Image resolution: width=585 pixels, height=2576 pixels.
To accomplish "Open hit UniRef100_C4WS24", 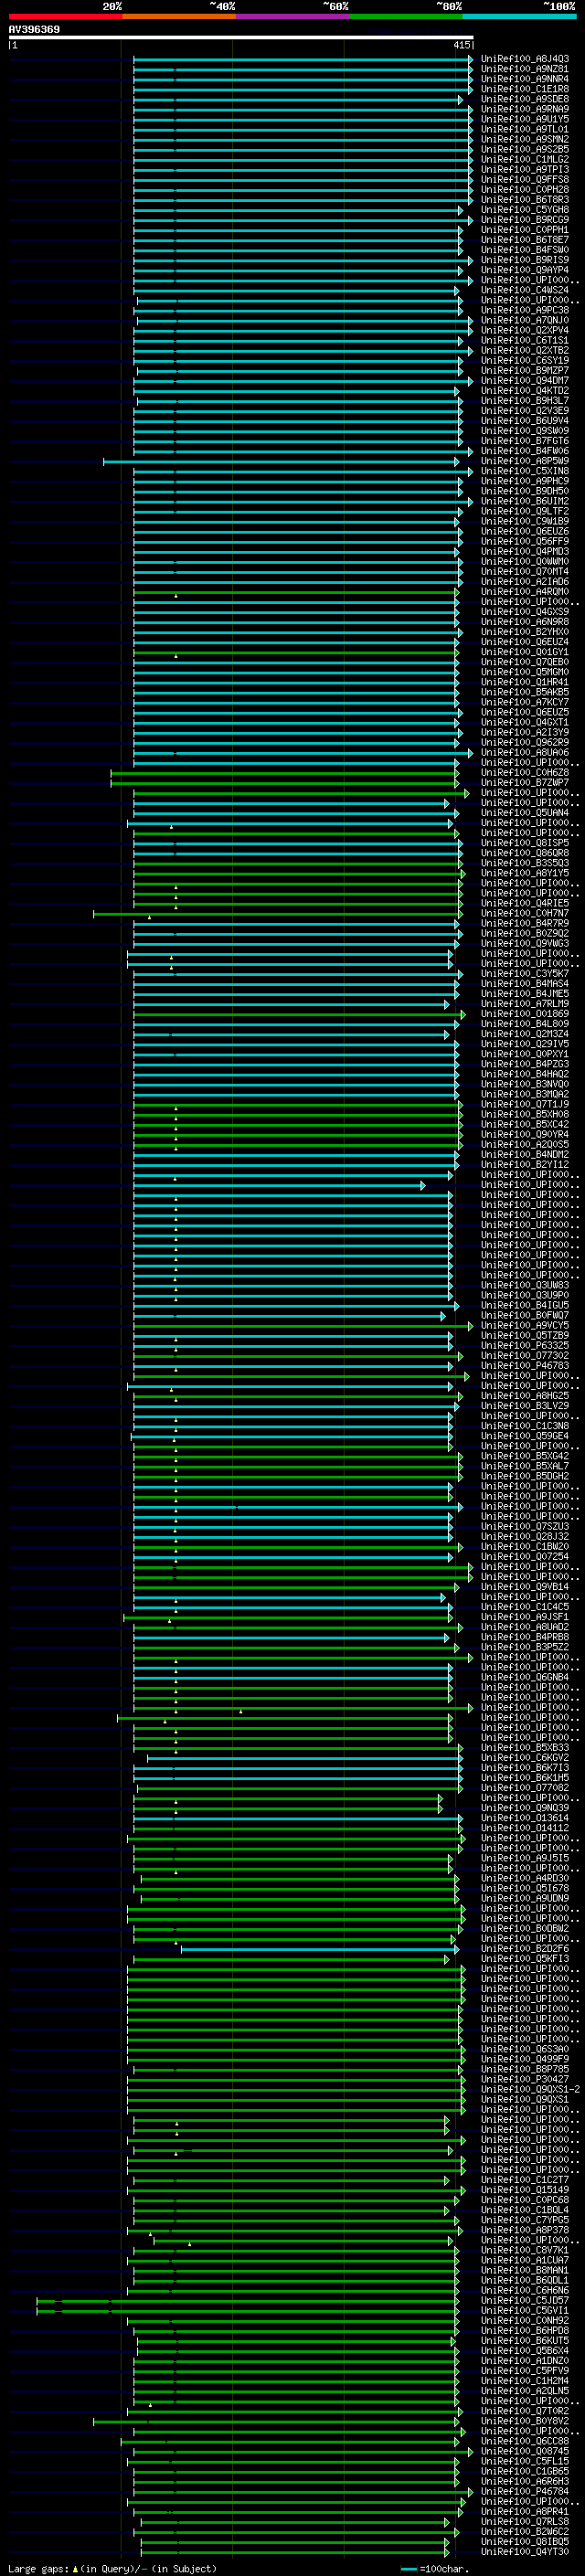I will (x=525, y=290).
